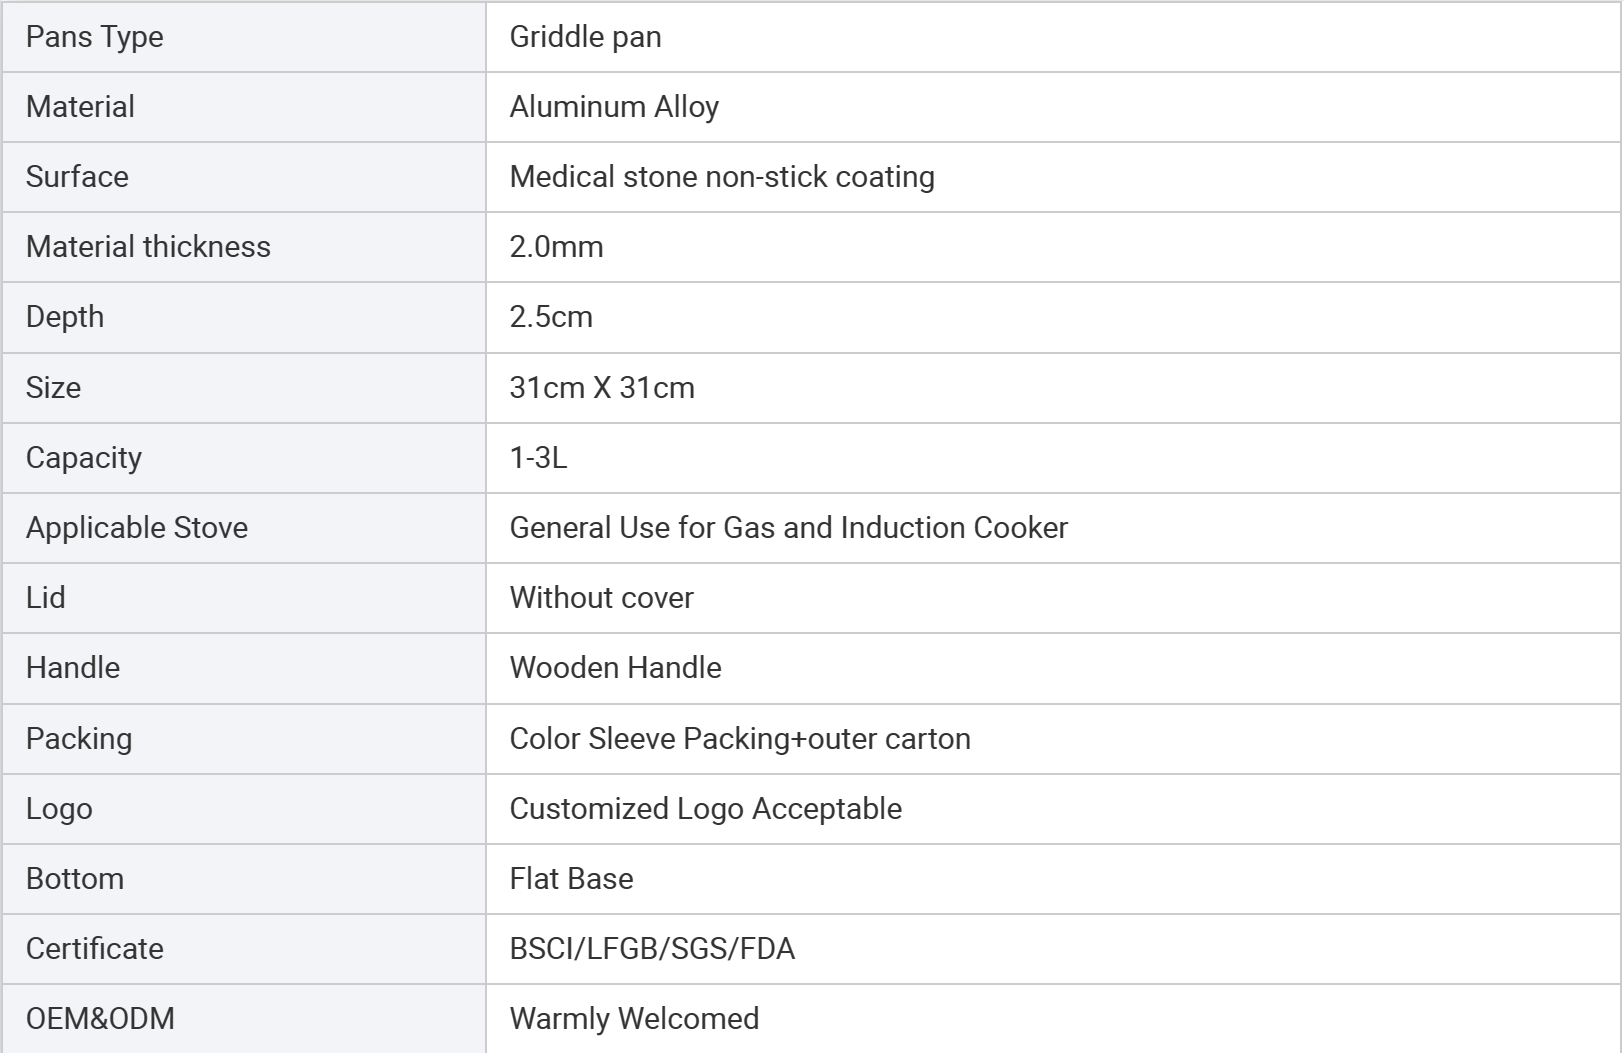Select the 'Applicable Stove' label cell
The width and height of the screenshot is (1624, 1053).
(x=244, y=528)
